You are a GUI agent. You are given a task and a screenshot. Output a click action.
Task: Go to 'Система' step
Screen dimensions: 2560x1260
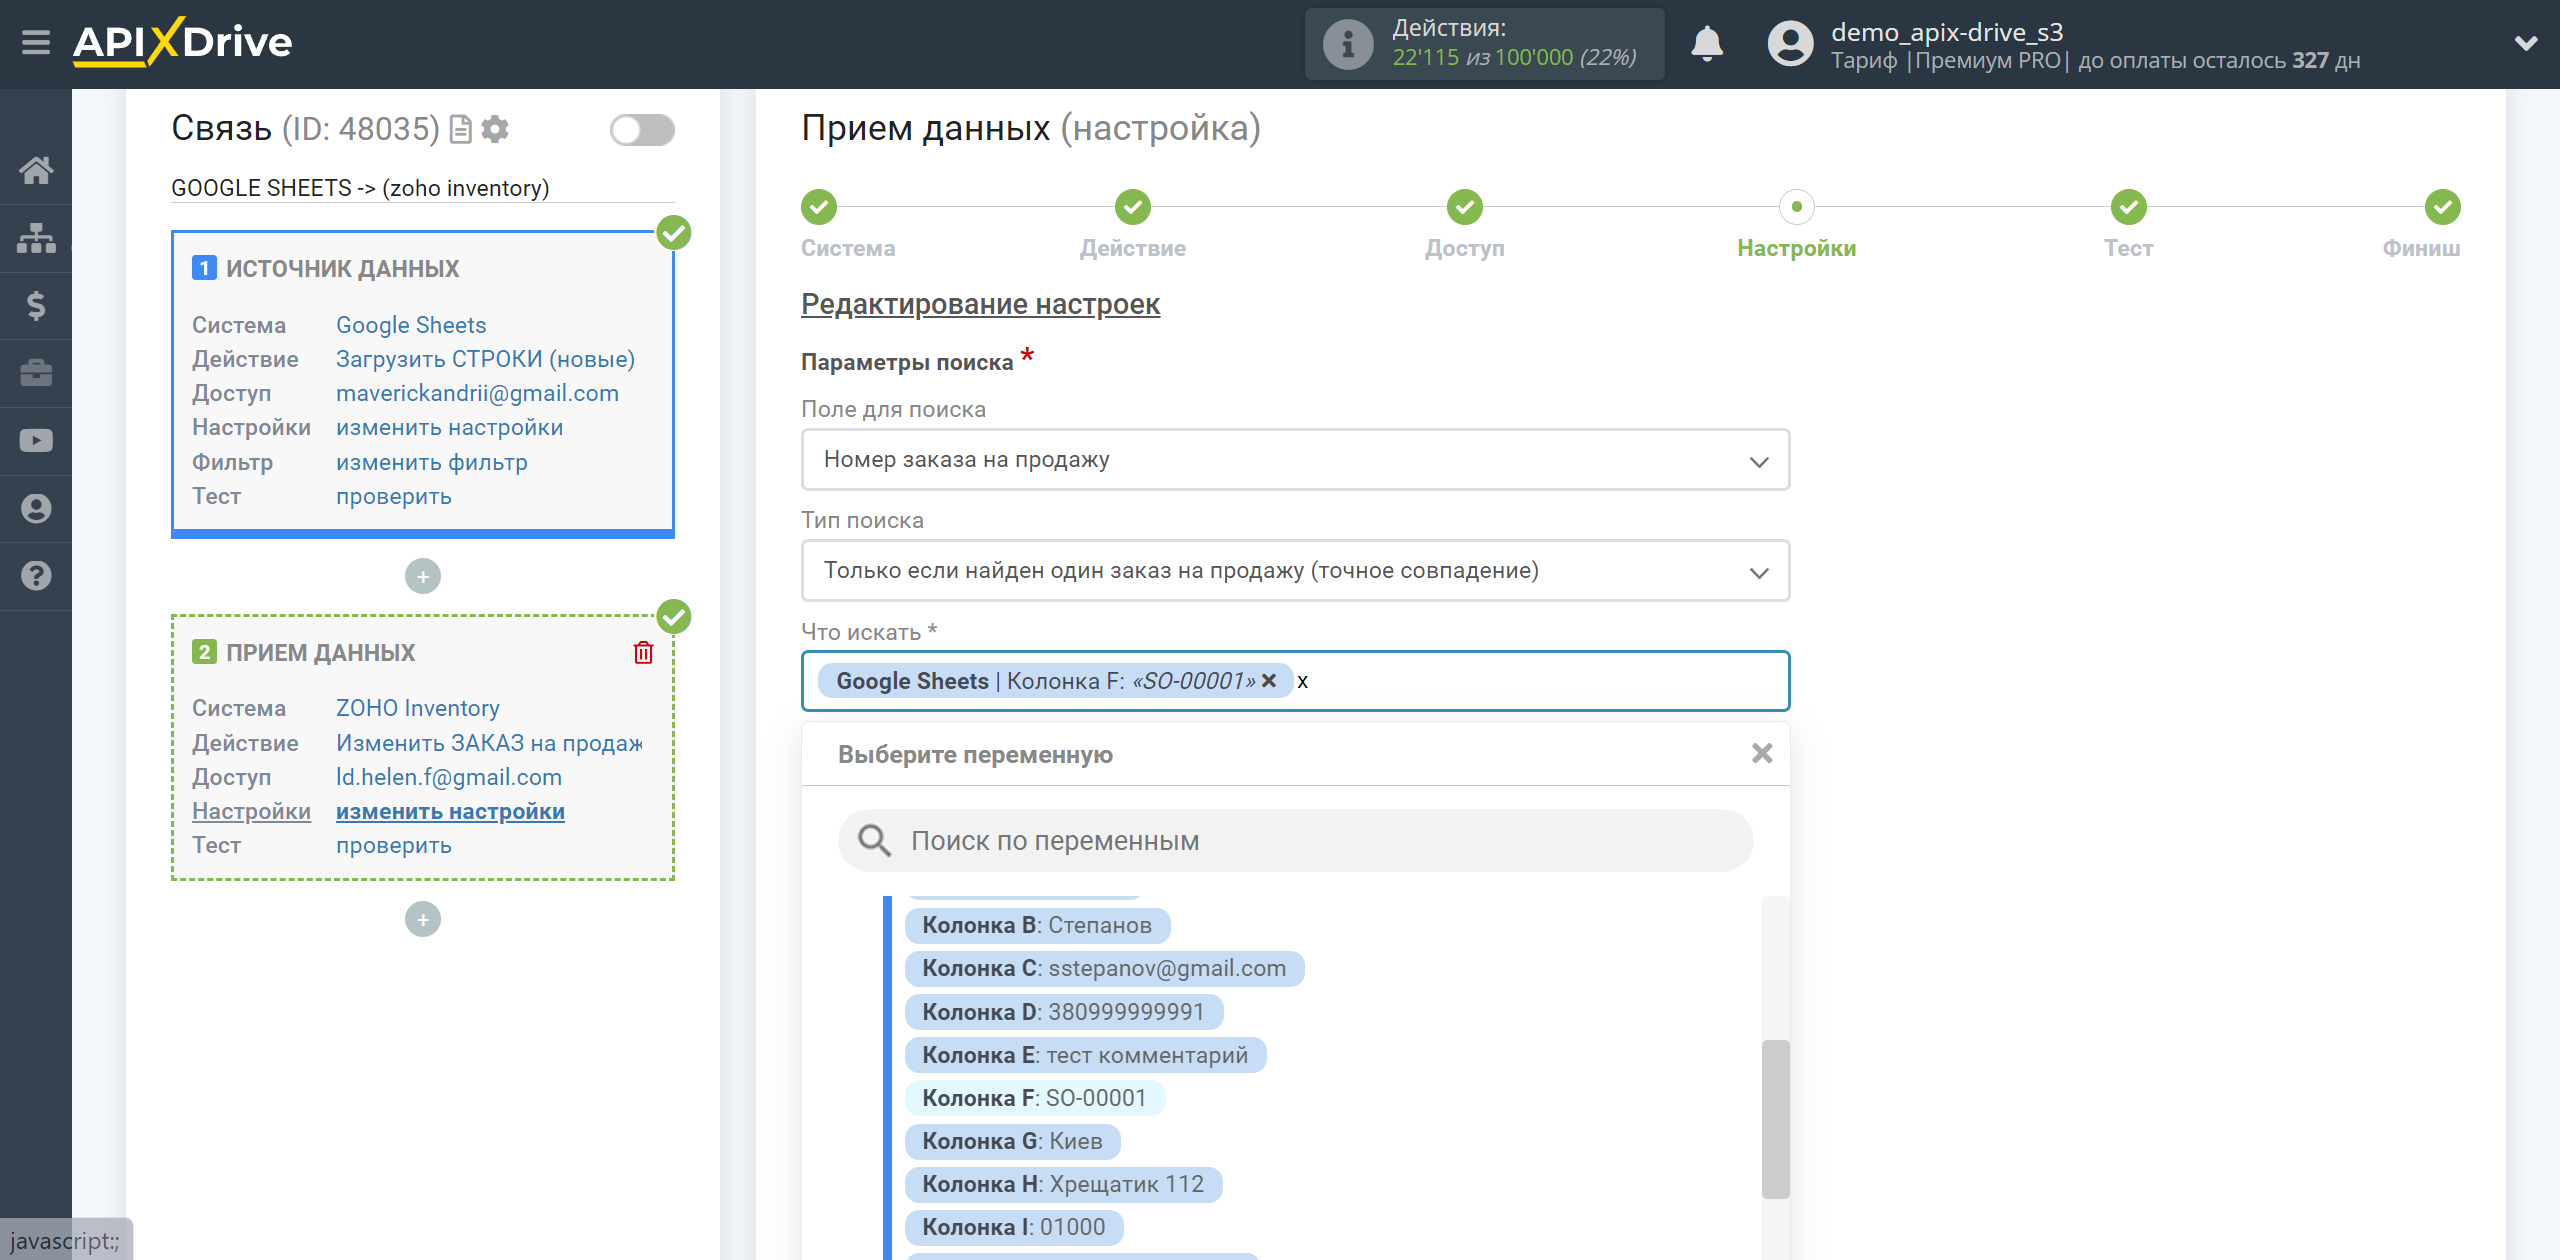(x=819, y=208)
